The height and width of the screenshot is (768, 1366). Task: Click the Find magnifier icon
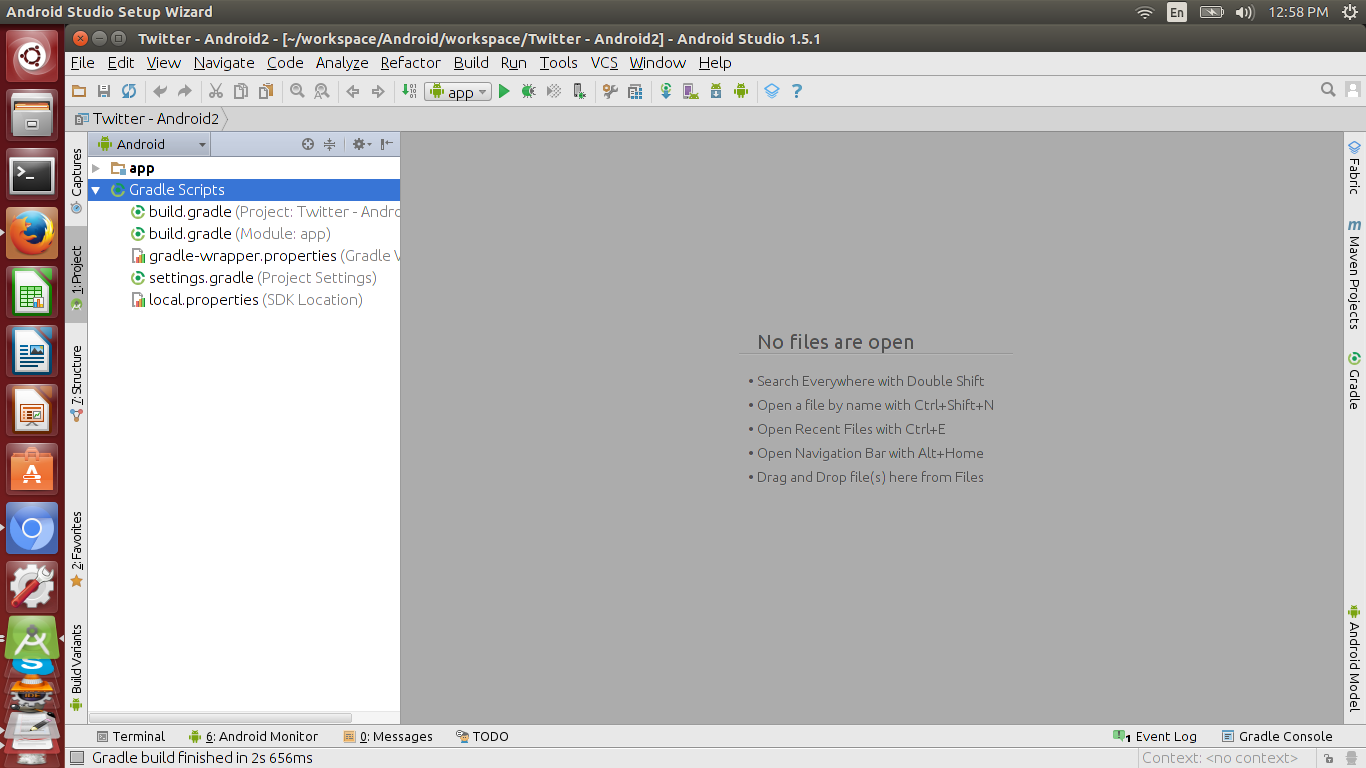click(297, 91)
